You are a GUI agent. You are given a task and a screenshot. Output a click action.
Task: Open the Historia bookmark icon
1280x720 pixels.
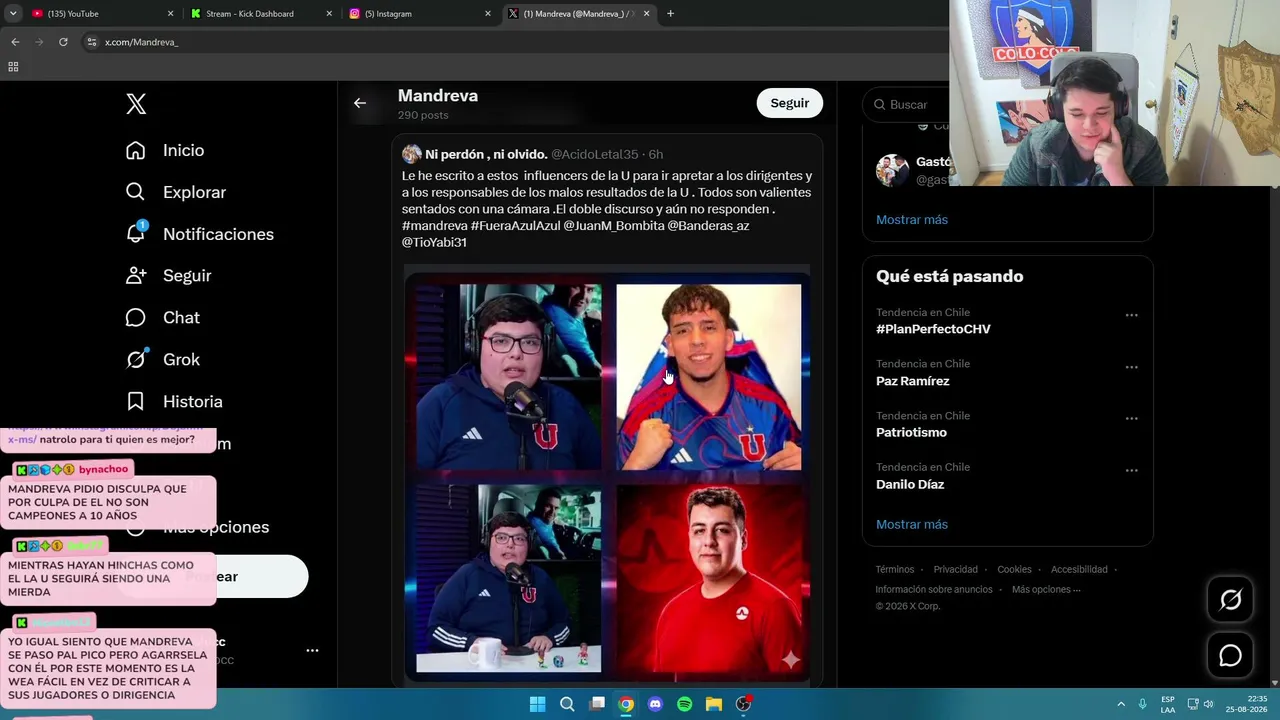click(136, 401)
